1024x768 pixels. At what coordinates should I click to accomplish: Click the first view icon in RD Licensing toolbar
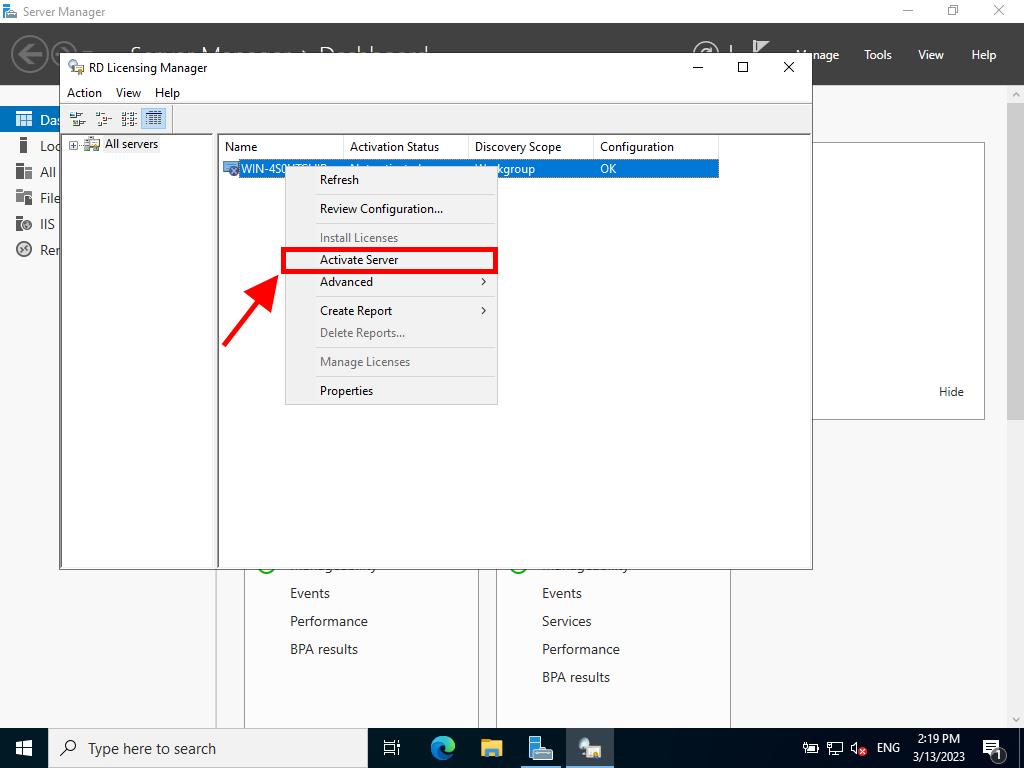(x=78, y=119)
